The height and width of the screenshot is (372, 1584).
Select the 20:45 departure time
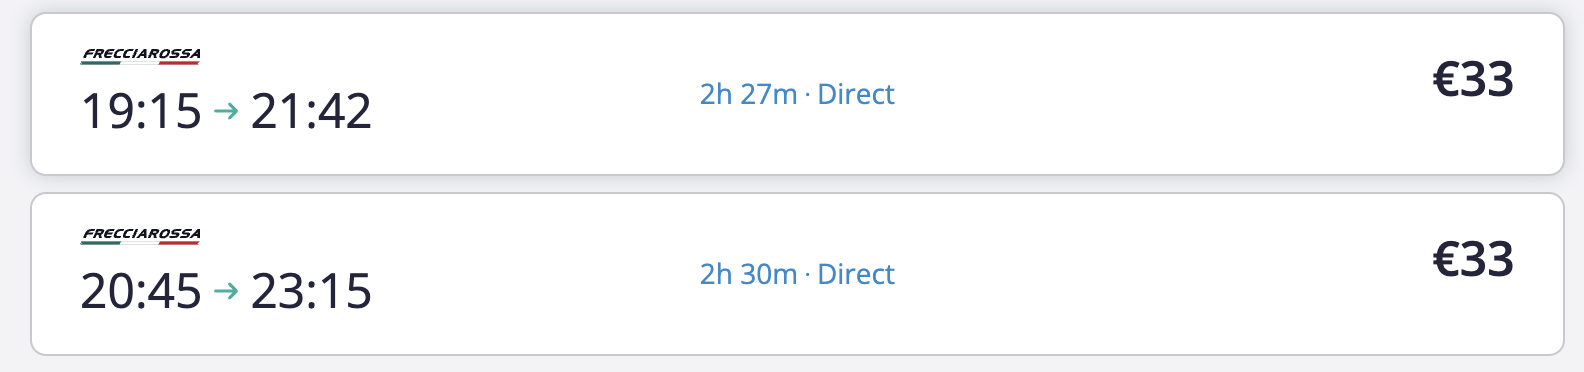tap(141, 291)
